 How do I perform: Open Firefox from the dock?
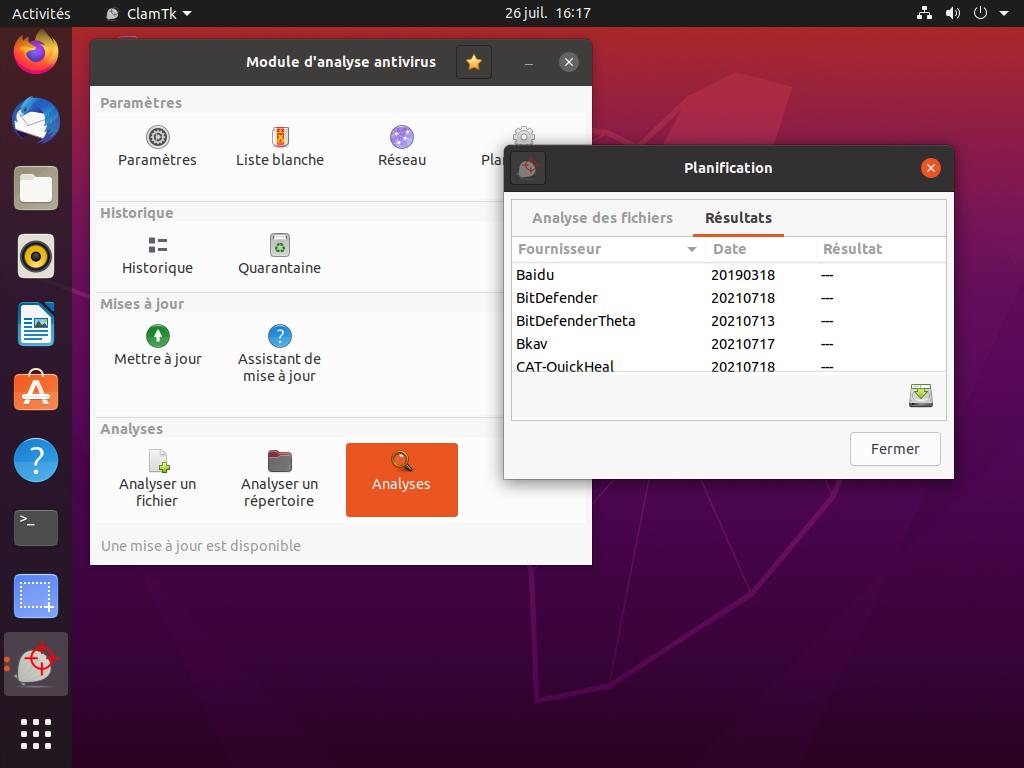pyautogui.click(x=36, y=52)
